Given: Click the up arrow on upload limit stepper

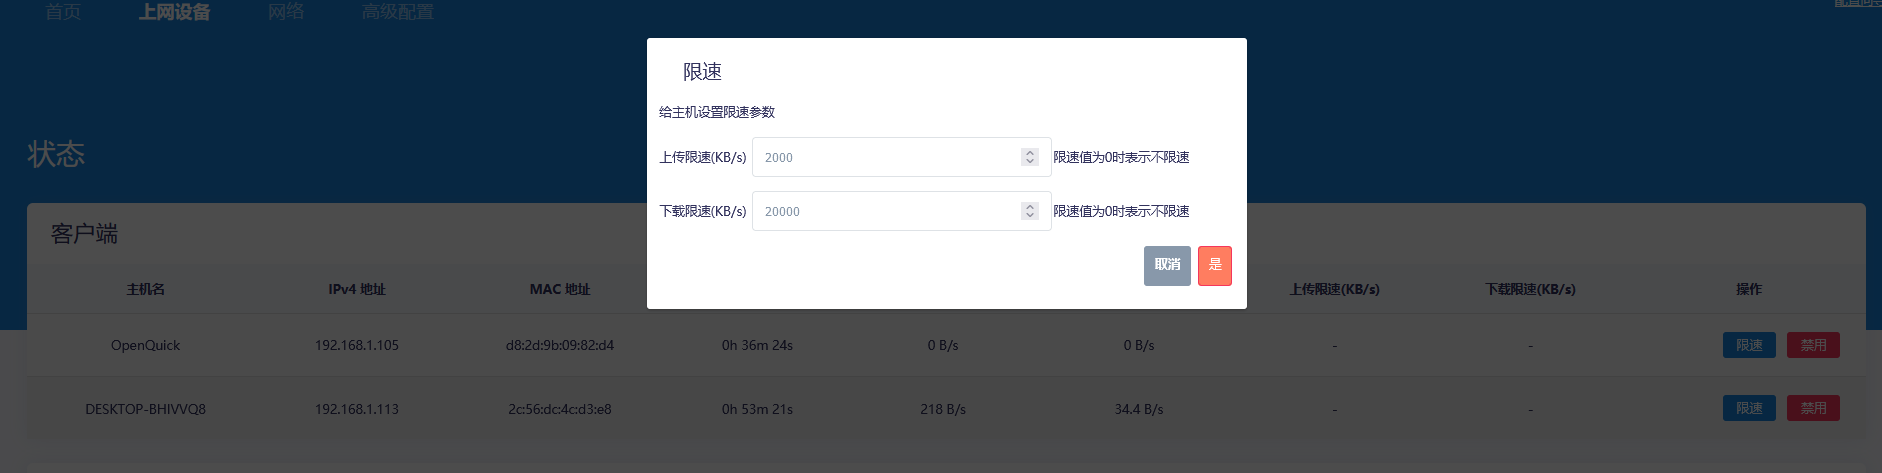Looking at the screenshot, I should pyautogui.click(x=1030, y=153).
